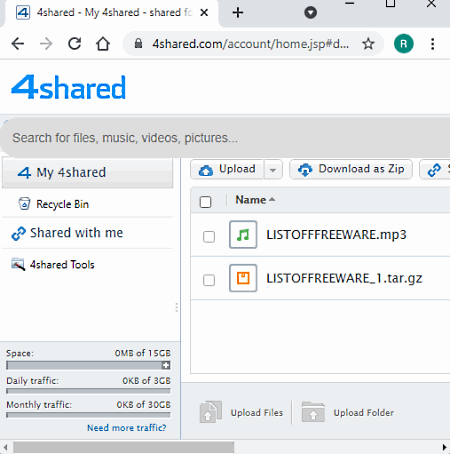Open a new browser tab
The width and height of the screenshot is (450, 454).
238,13
